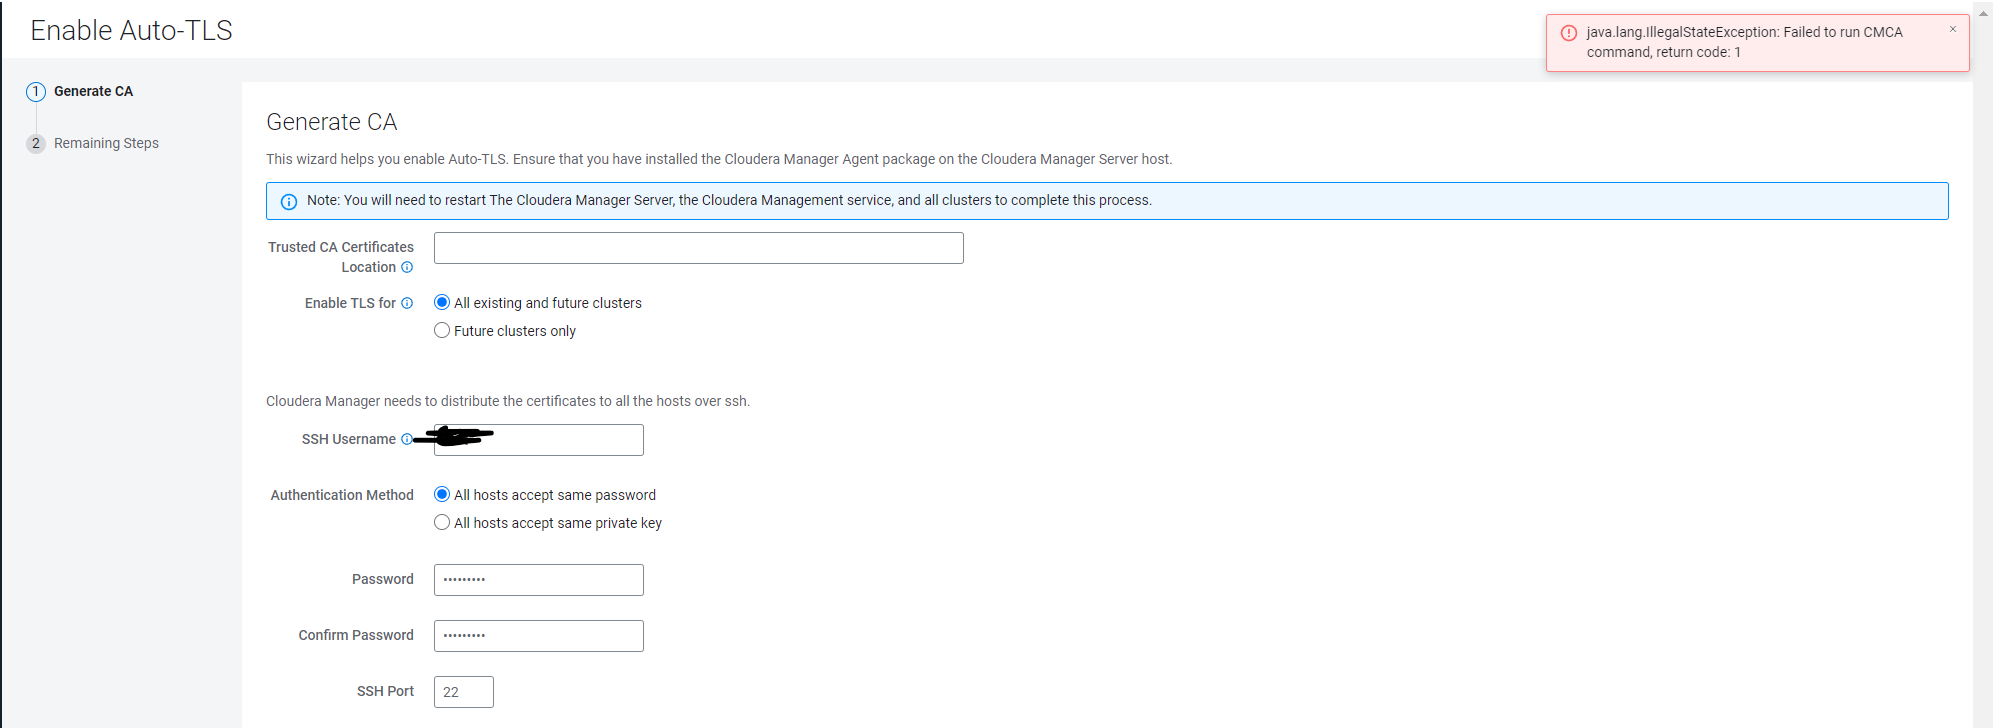This screenshot has width=1993, height=728.
Task: Click step 1 circle for Generate CA
Action: [x=36, y=92]
